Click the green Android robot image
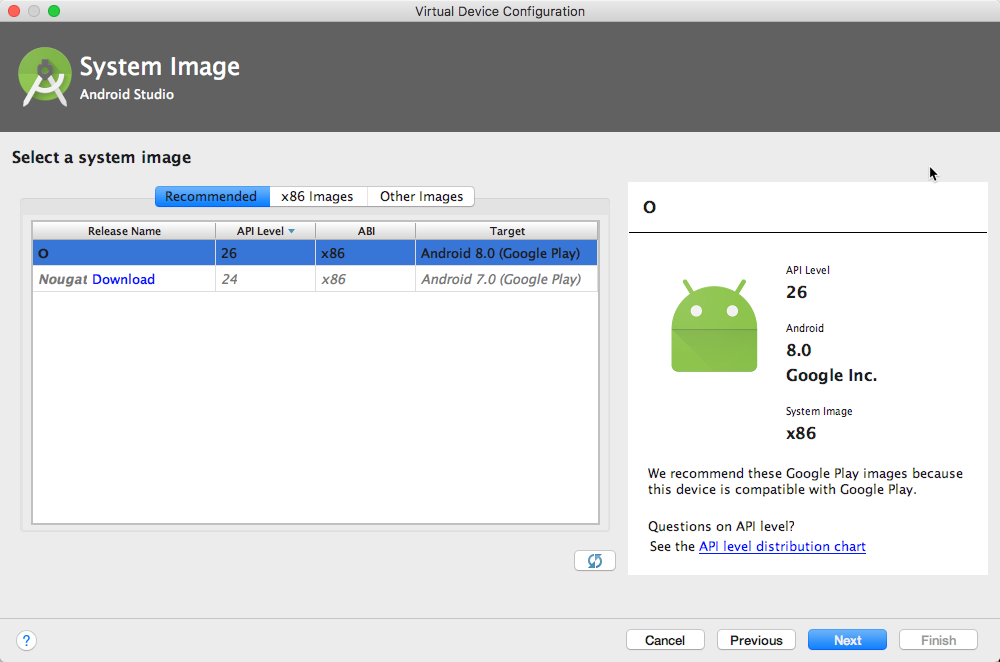Screen dimensions: 1000x662 pos(714,325)
